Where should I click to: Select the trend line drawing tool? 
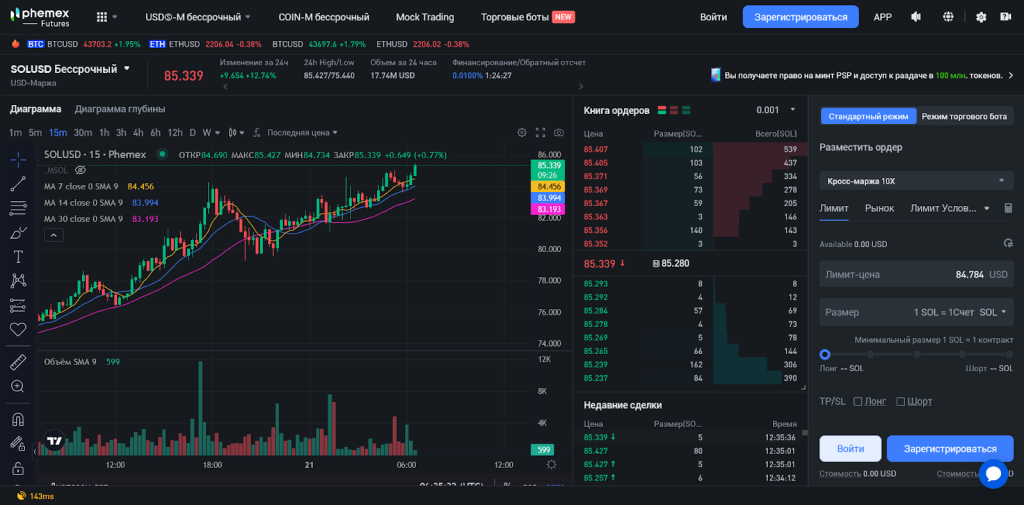pos(18,183)
